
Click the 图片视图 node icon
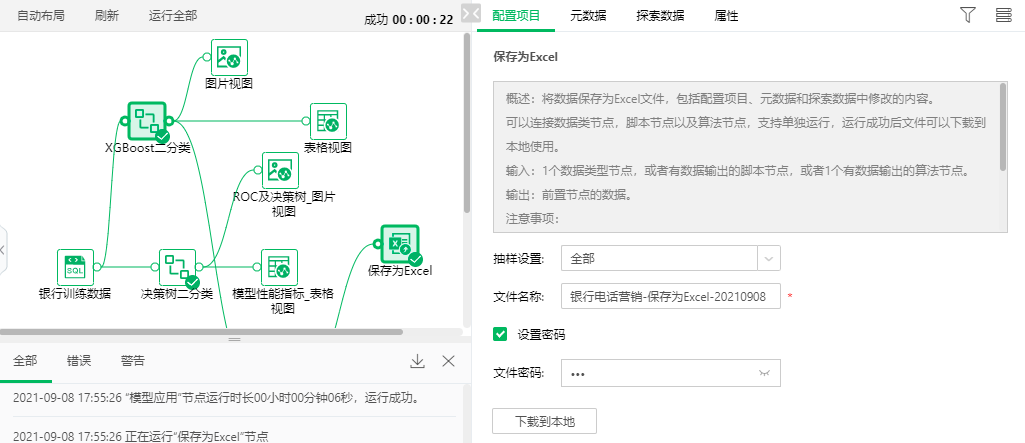pyautogui.click(x=229, y=58)
